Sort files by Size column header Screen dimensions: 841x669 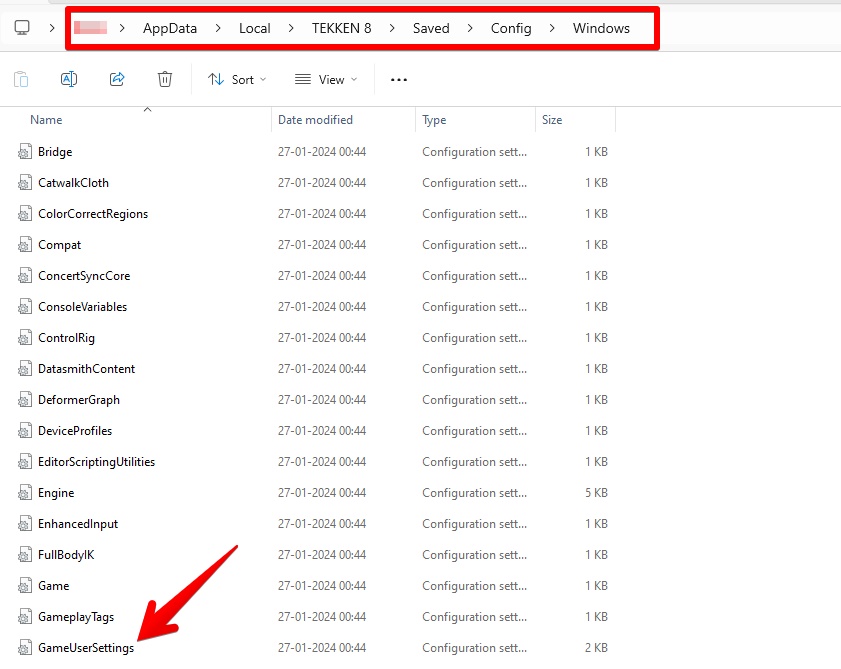pos(552,120)
